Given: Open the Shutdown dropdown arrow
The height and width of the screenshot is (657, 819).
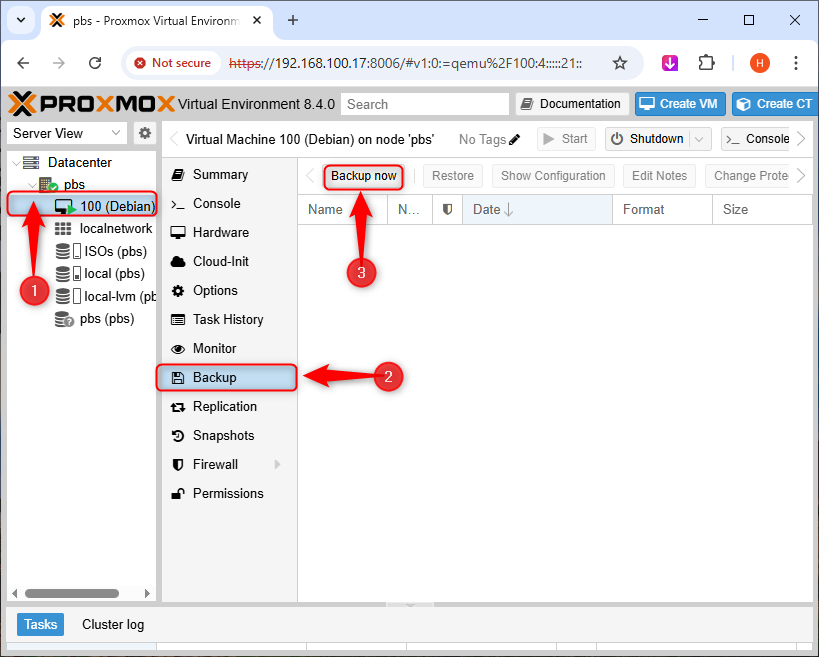Looking at the screenshot, I should pos(699,139).
